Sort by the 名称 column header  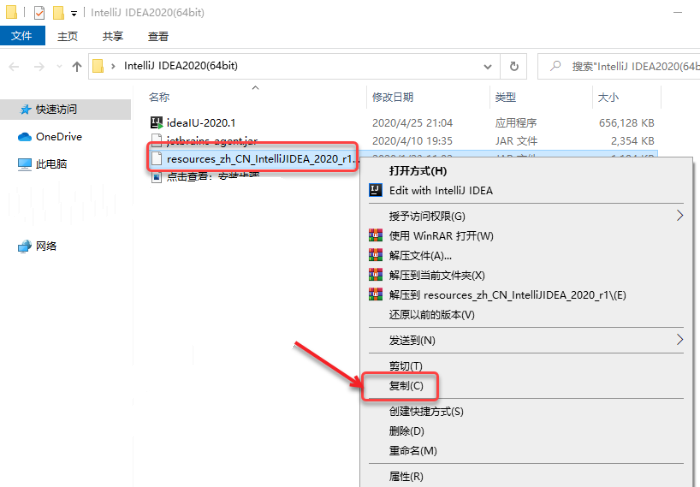pos(159,97)
